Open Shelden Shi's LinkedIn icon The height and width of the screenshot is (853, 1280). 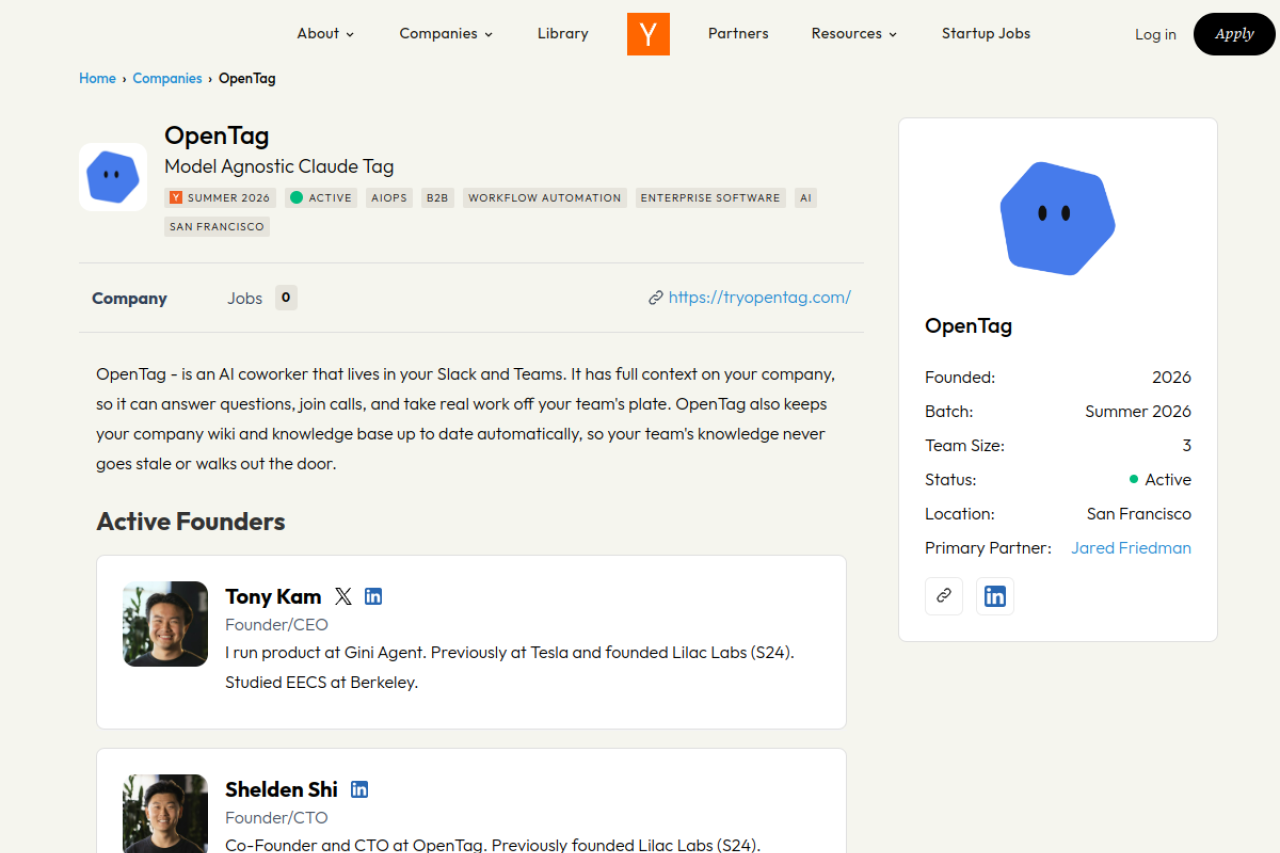click(359, 790)
